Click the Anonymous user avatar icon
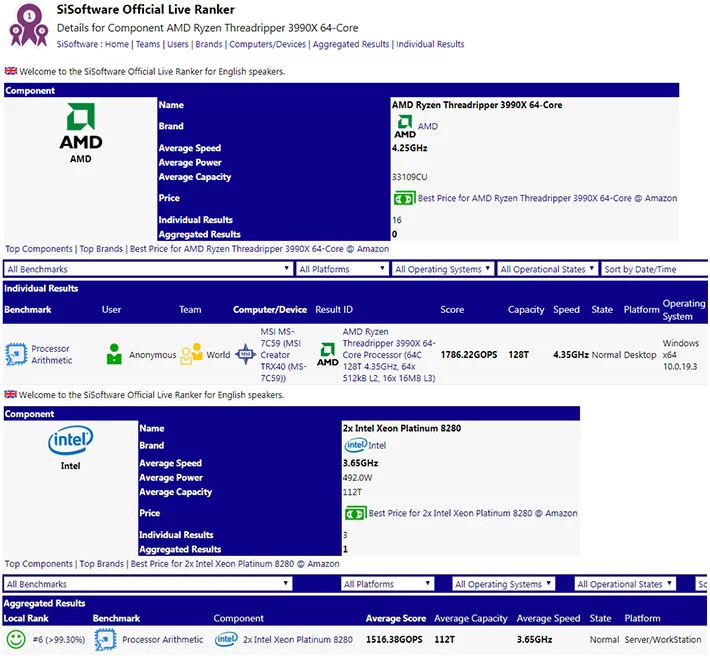The width and height of the screenshot is (710, 659). pyautogui.click(x=114, y=354)
